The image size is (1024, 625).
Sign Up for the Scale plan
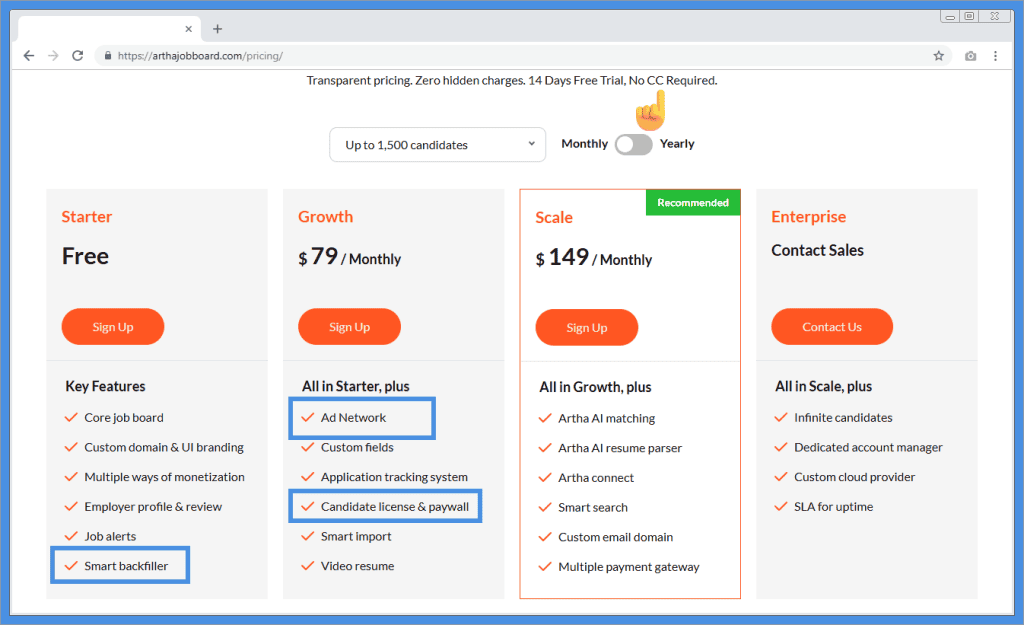(586, 327)
